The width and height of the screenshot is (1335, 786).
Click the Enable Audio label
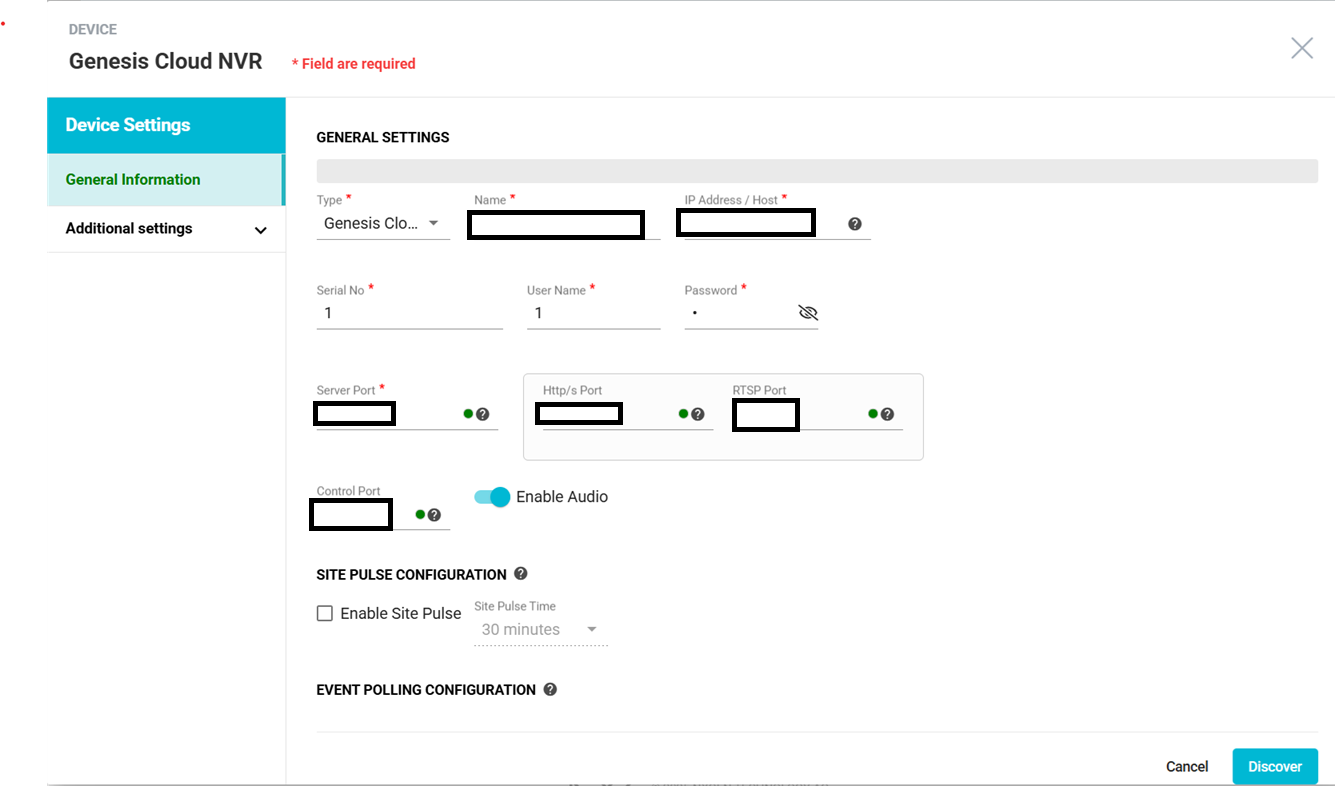point(562,497)
